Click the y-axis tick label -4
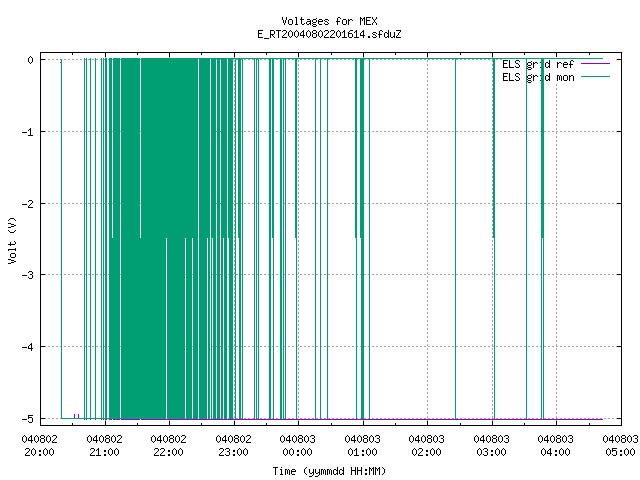The image size is (640, 480). pyautogui.click(x=28, y=347)
